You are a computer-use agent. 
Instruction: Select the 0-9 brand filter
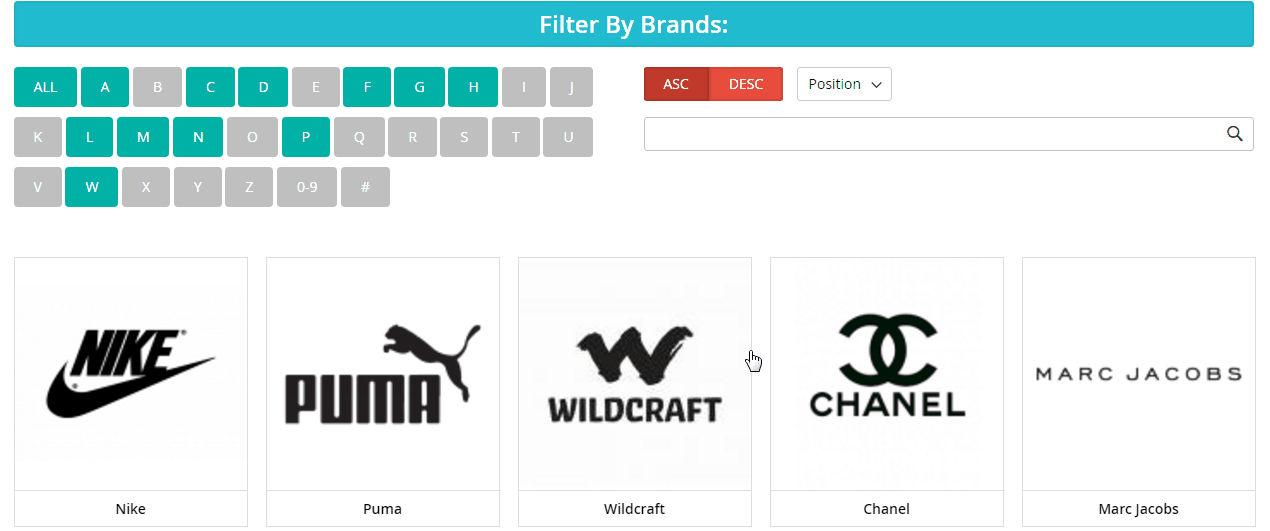307,187
